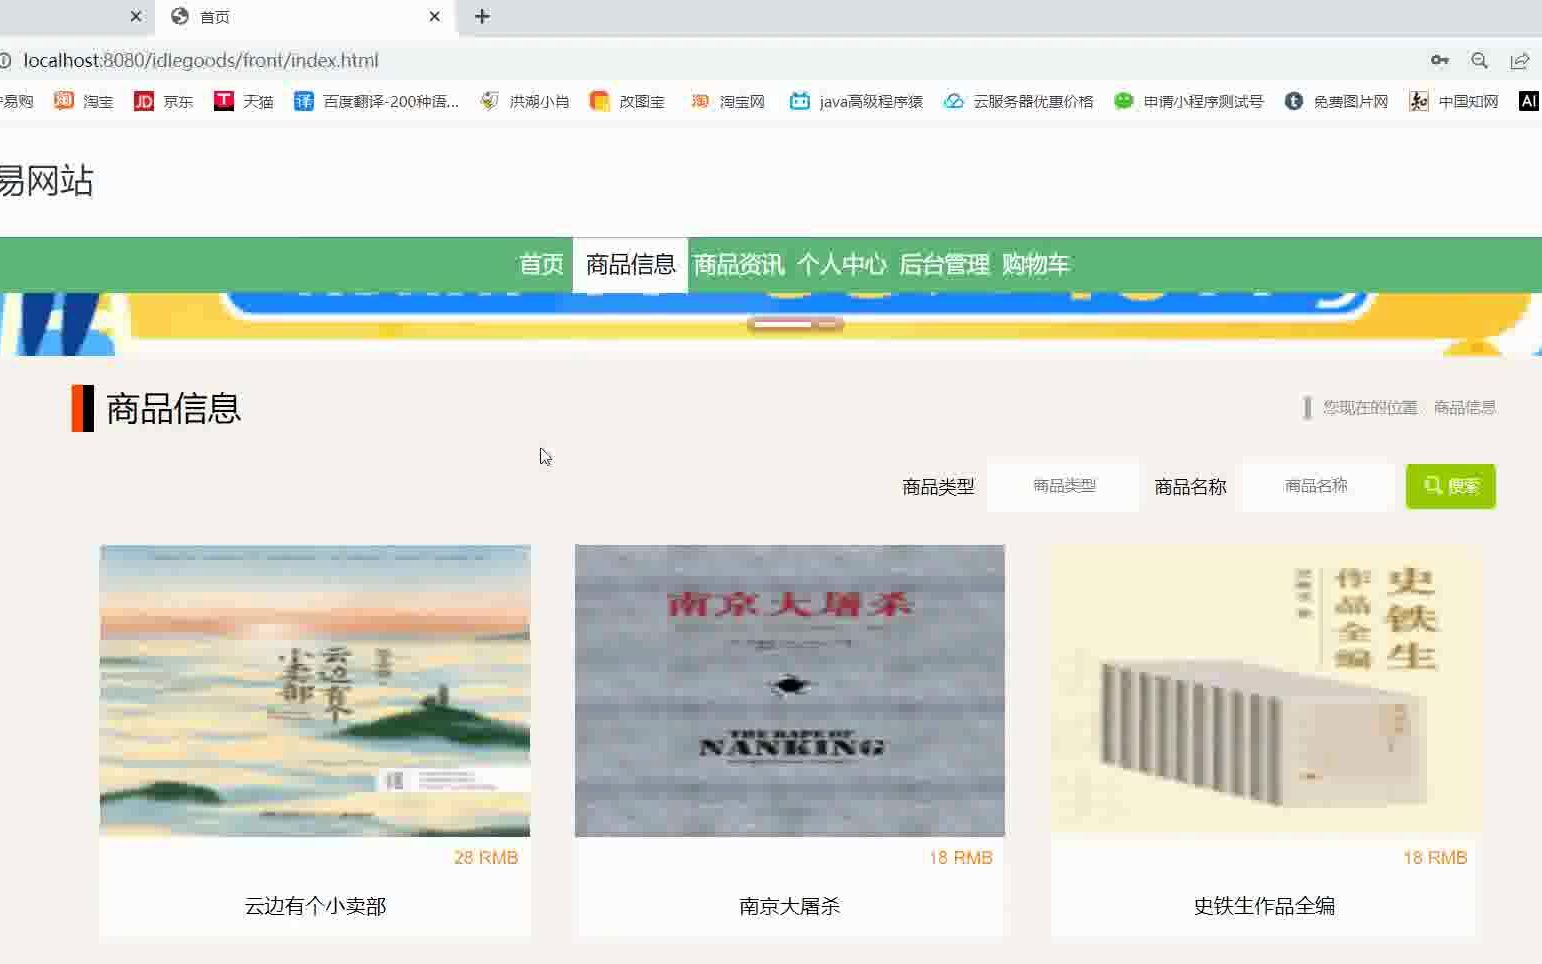Screen dimensions: 1542x964
Task: Open the 购物车 navigation item
Action: [x=1036, y=265]
